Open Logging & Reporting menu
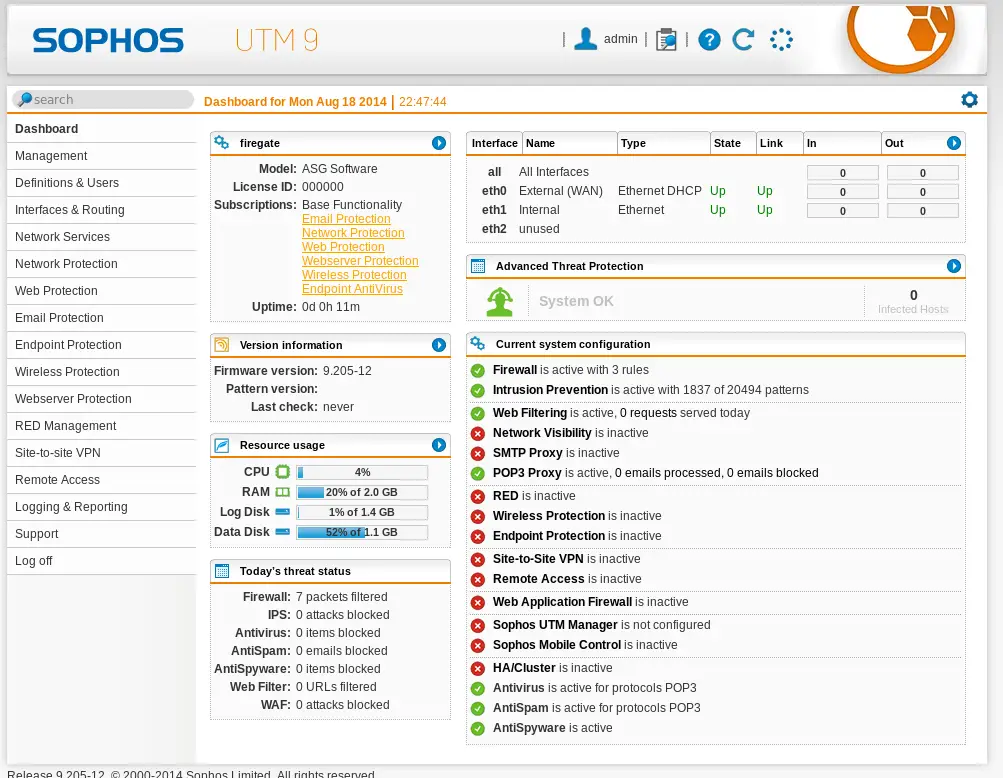The image size is (1003, 778). [101, 506]
